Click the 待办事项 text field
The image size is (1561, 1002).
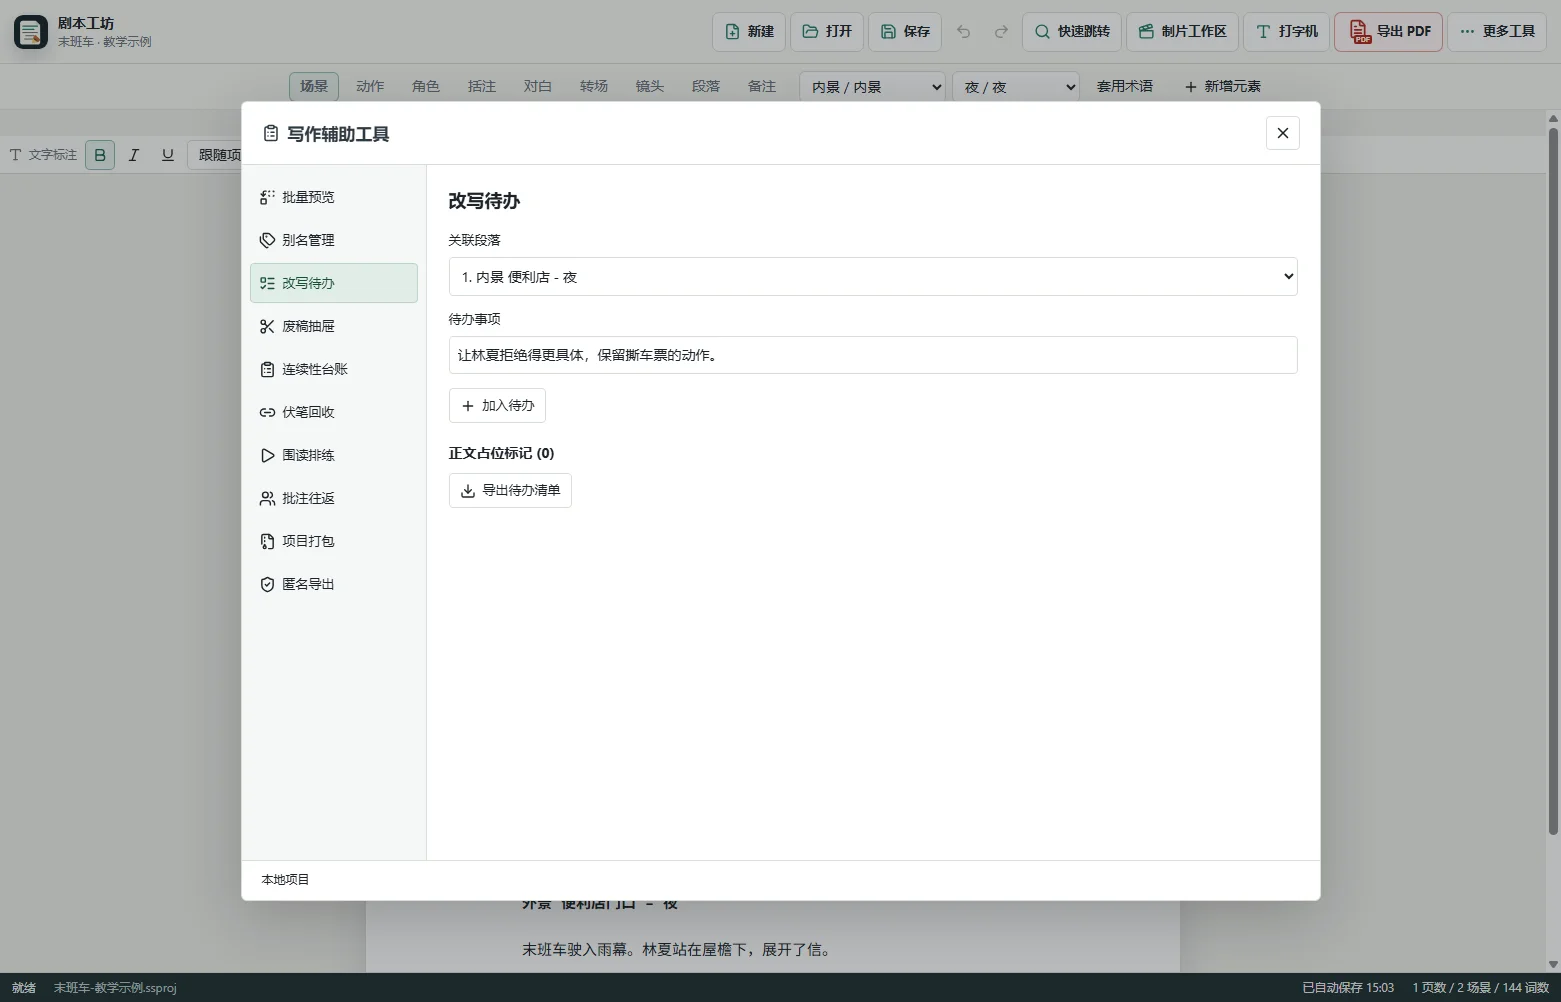(873, 355)
